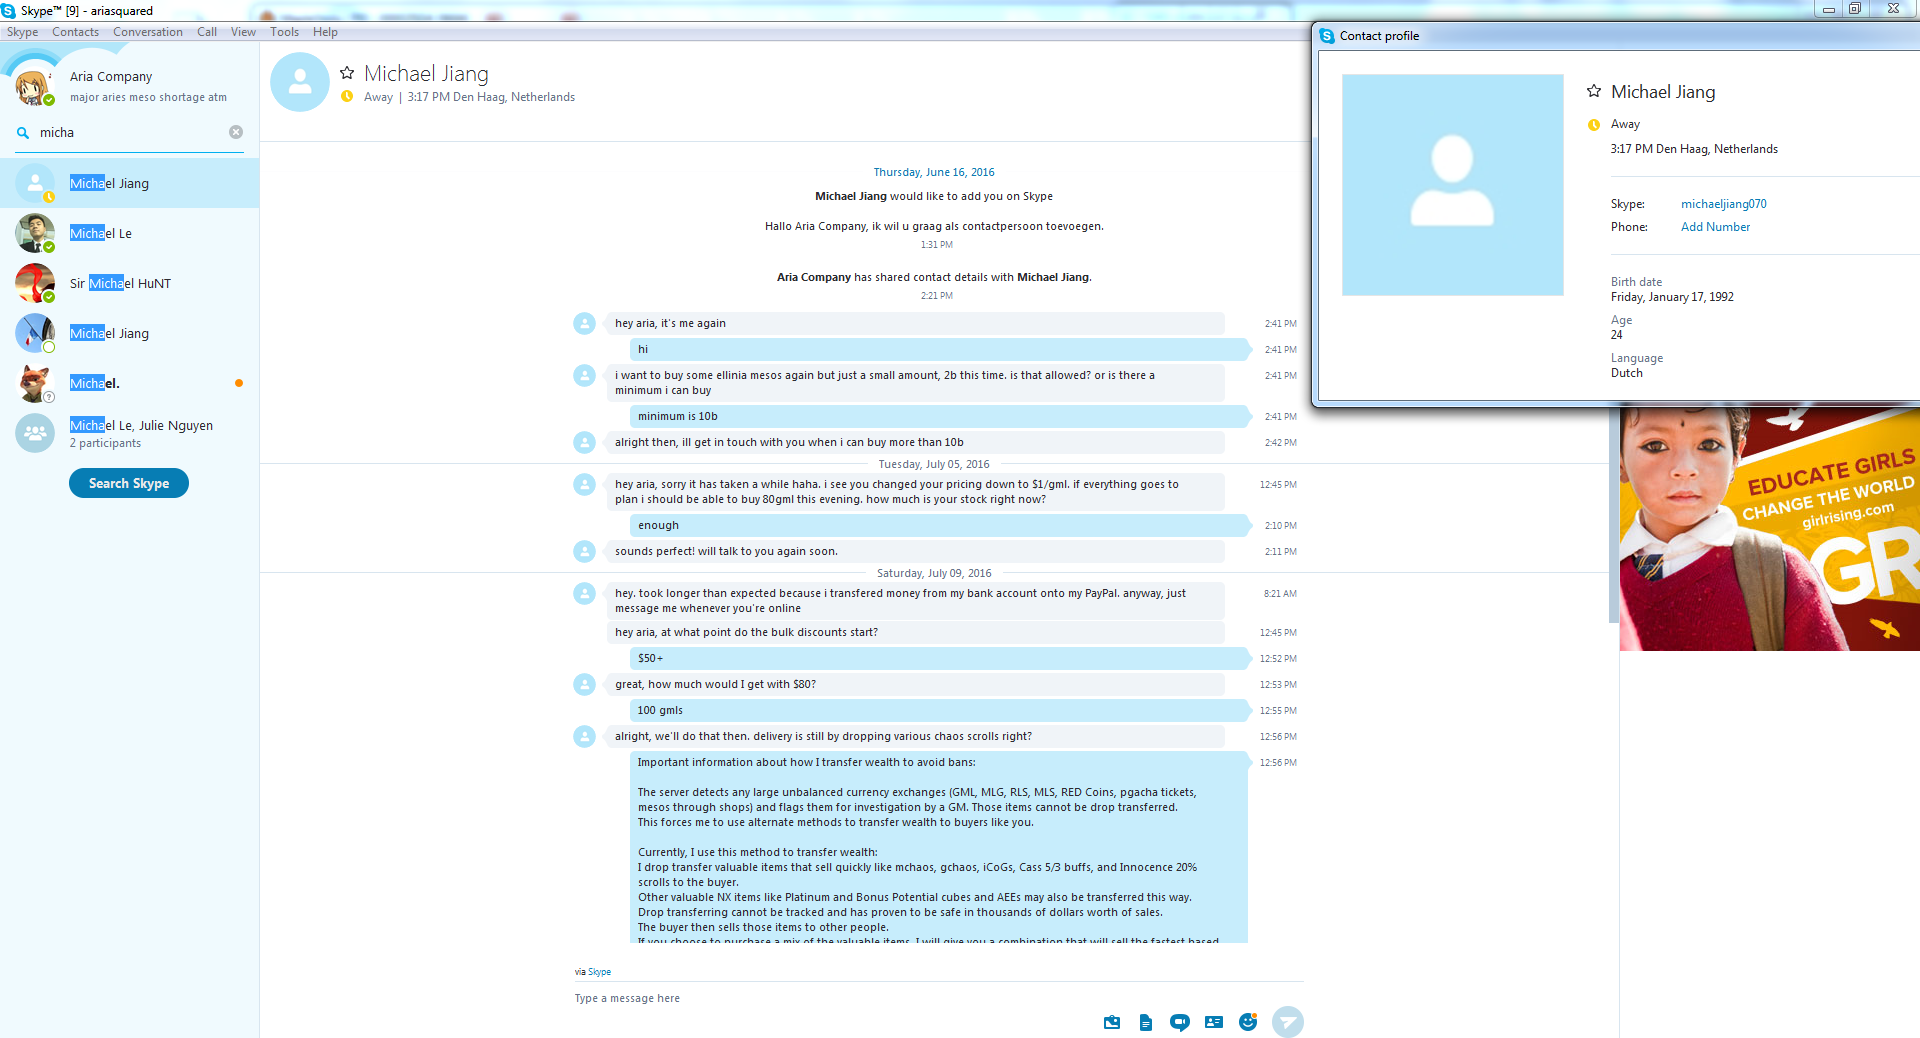The image size is (1920, 1038).
Task: Click the send file document icon
Action: (1146, 1022)
